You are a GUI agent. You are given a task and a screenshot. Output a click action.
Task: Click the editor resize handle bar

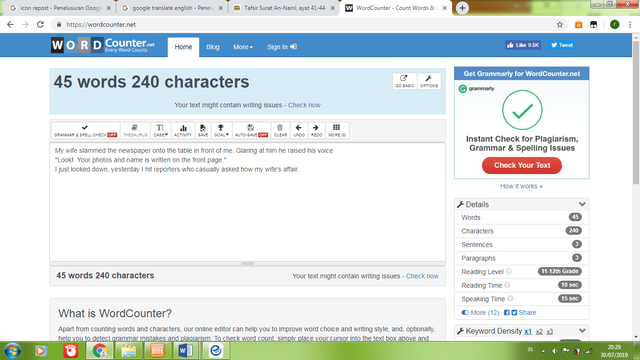click(247, 264)
